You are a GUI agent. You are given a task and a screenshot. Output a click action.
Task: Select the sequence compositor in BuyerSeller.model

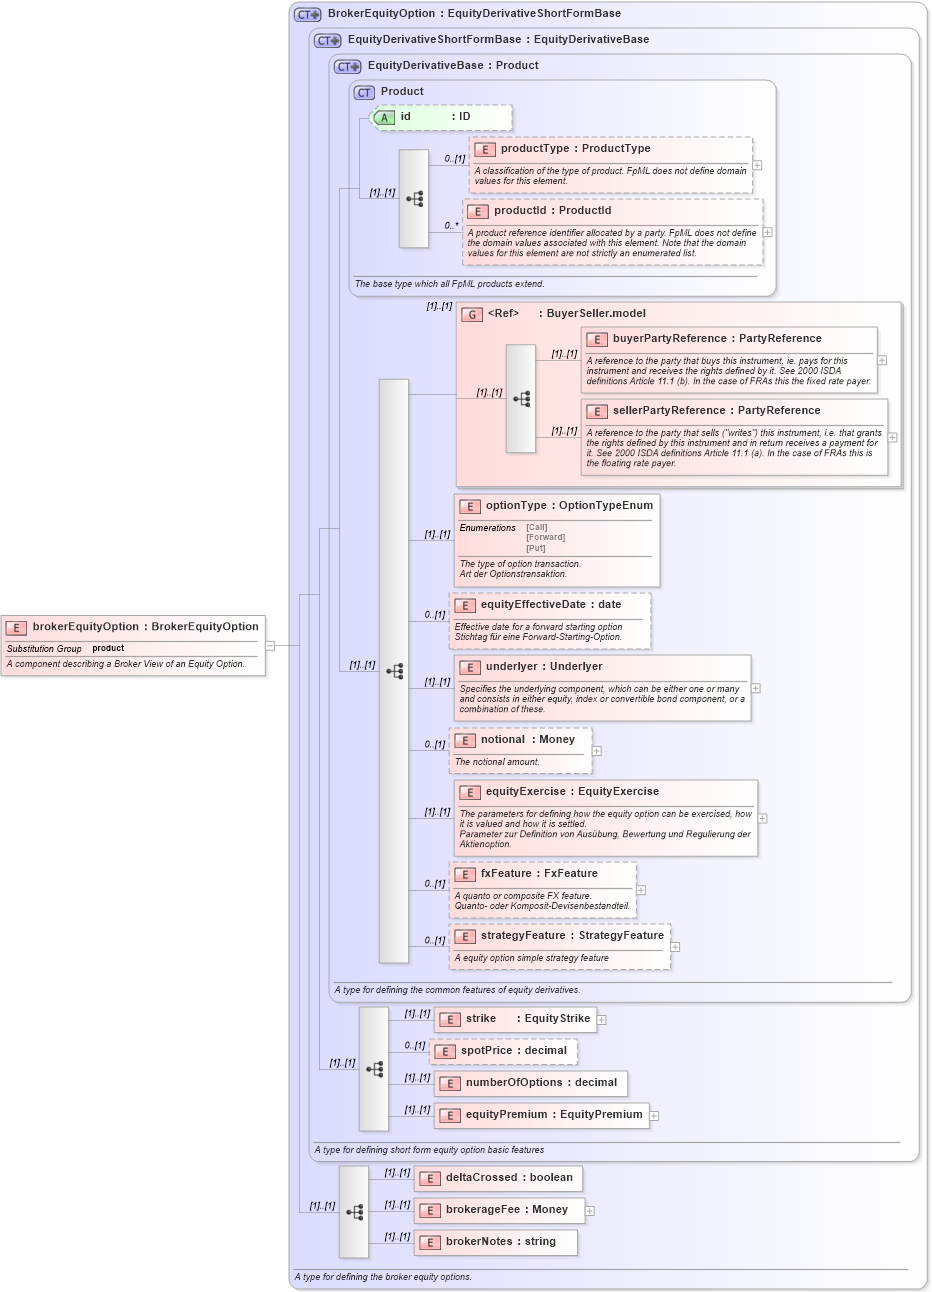[521, 399]
